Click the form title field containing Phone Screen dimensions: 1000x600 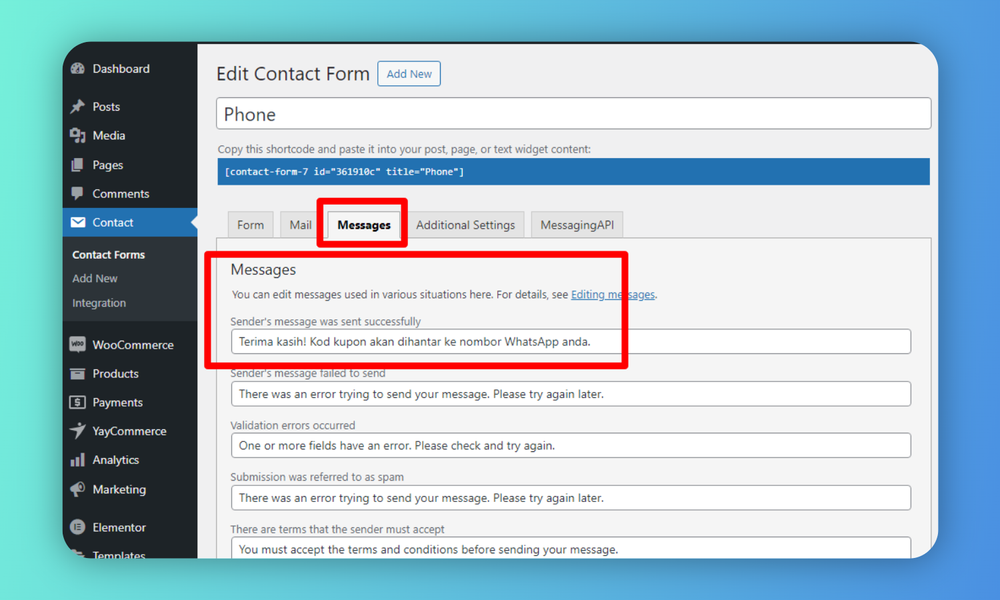(x=573, y=114)
